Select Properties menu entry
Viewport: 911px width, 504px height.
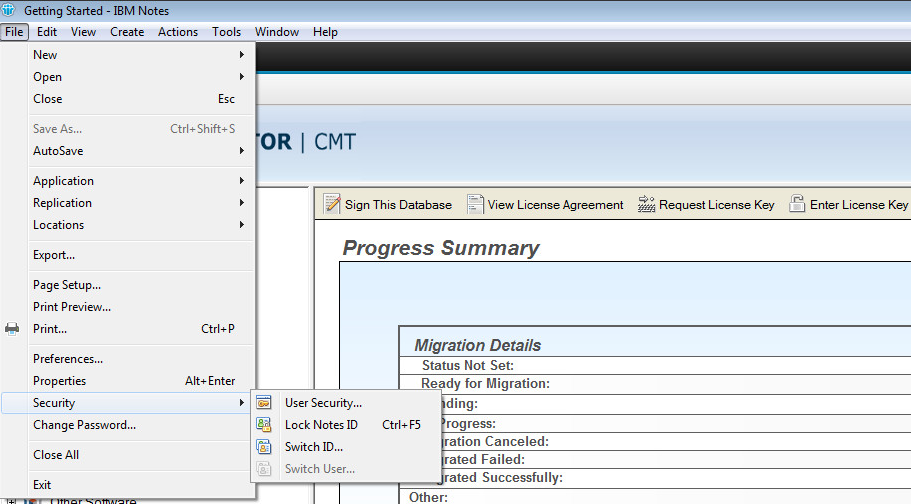tap(128, 381)
